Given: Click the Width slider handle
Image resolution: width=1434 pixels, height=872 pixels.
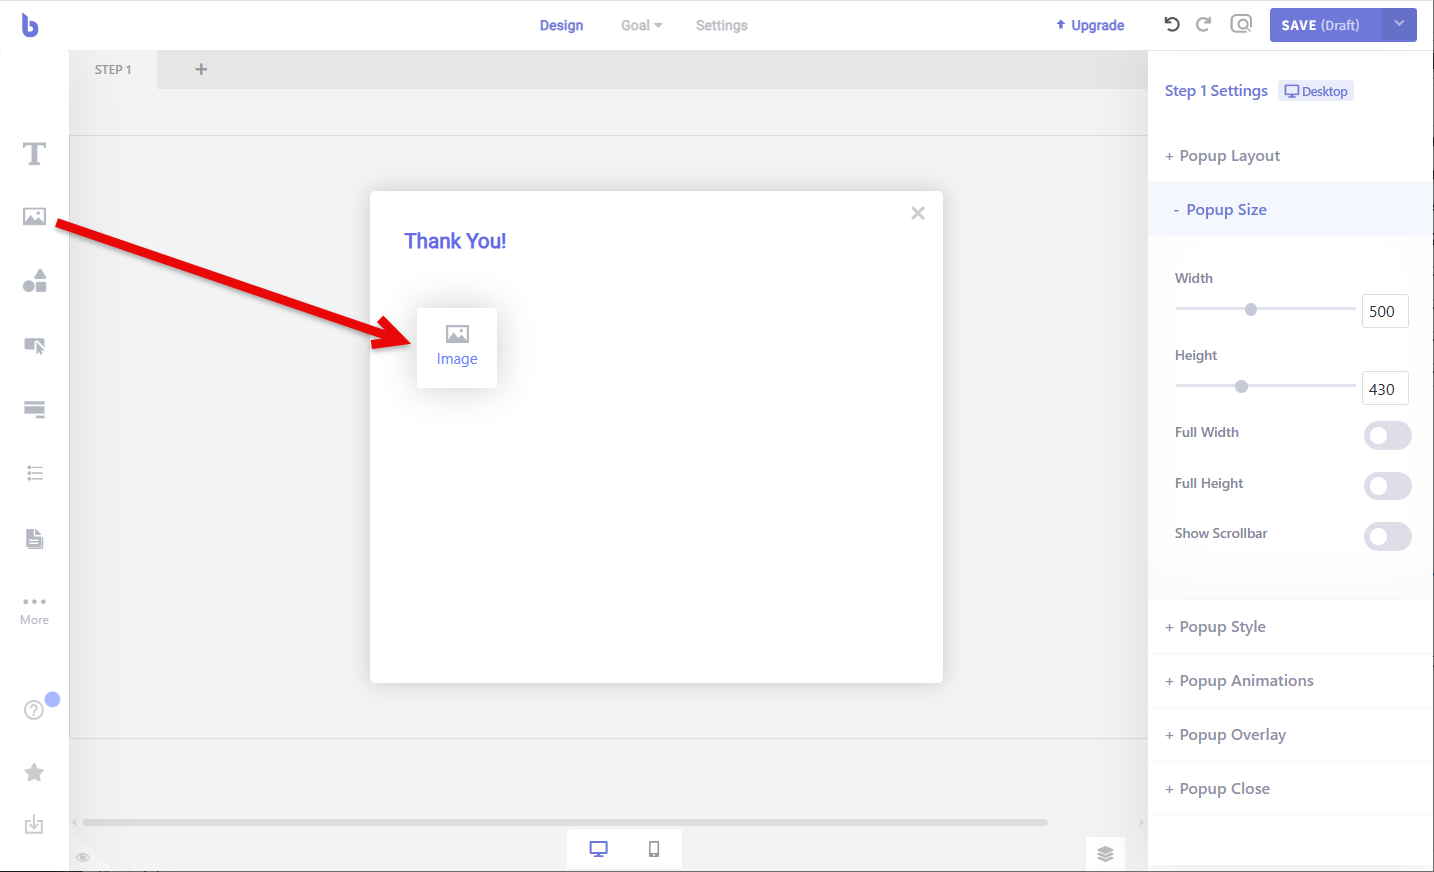Looking at the screenshot, I should click(1251, 309).
